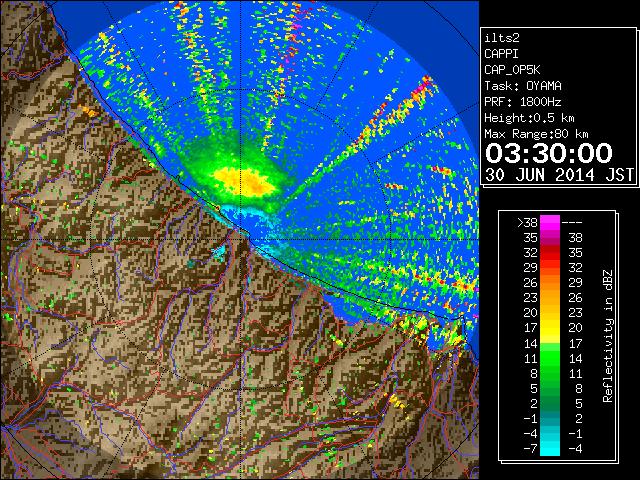
Task: Select the "---" legend upper-bound label
Action: click(x=572, y=223)
